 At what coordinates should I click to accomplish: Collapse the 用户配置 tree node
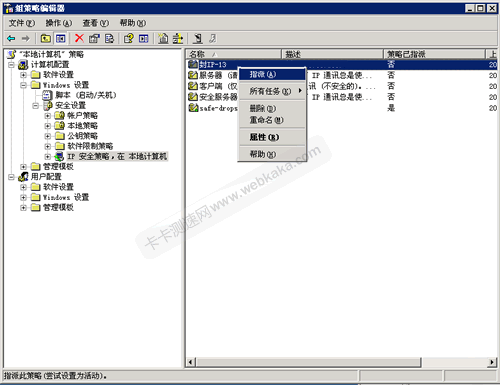pos(11,177)
